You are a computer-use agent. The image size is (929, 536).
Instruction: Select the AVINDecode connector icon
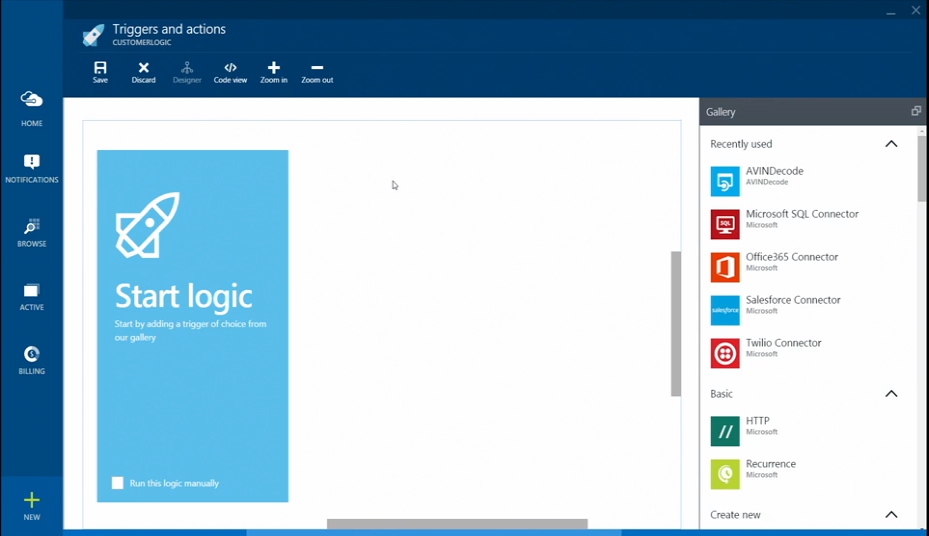725,181
